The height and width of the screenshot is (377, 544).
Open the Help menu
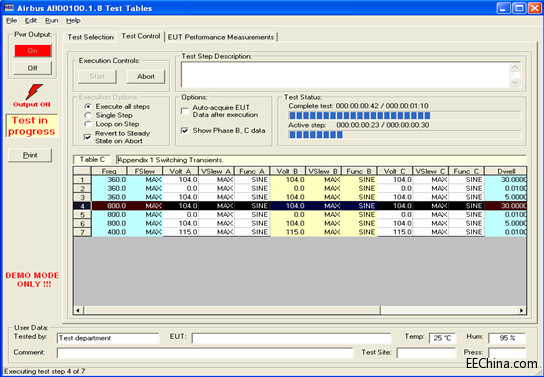tap(73, 20)
